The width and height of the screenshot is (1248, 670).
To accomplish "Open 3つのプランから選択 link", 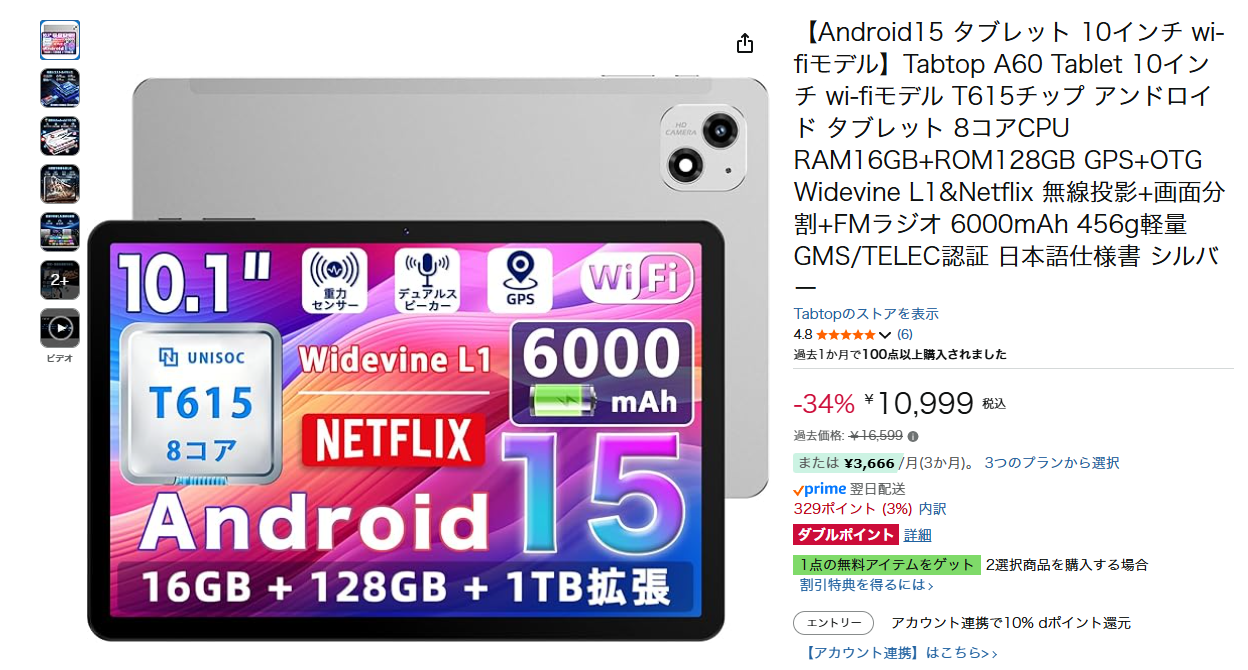I will click(1052, 463).
